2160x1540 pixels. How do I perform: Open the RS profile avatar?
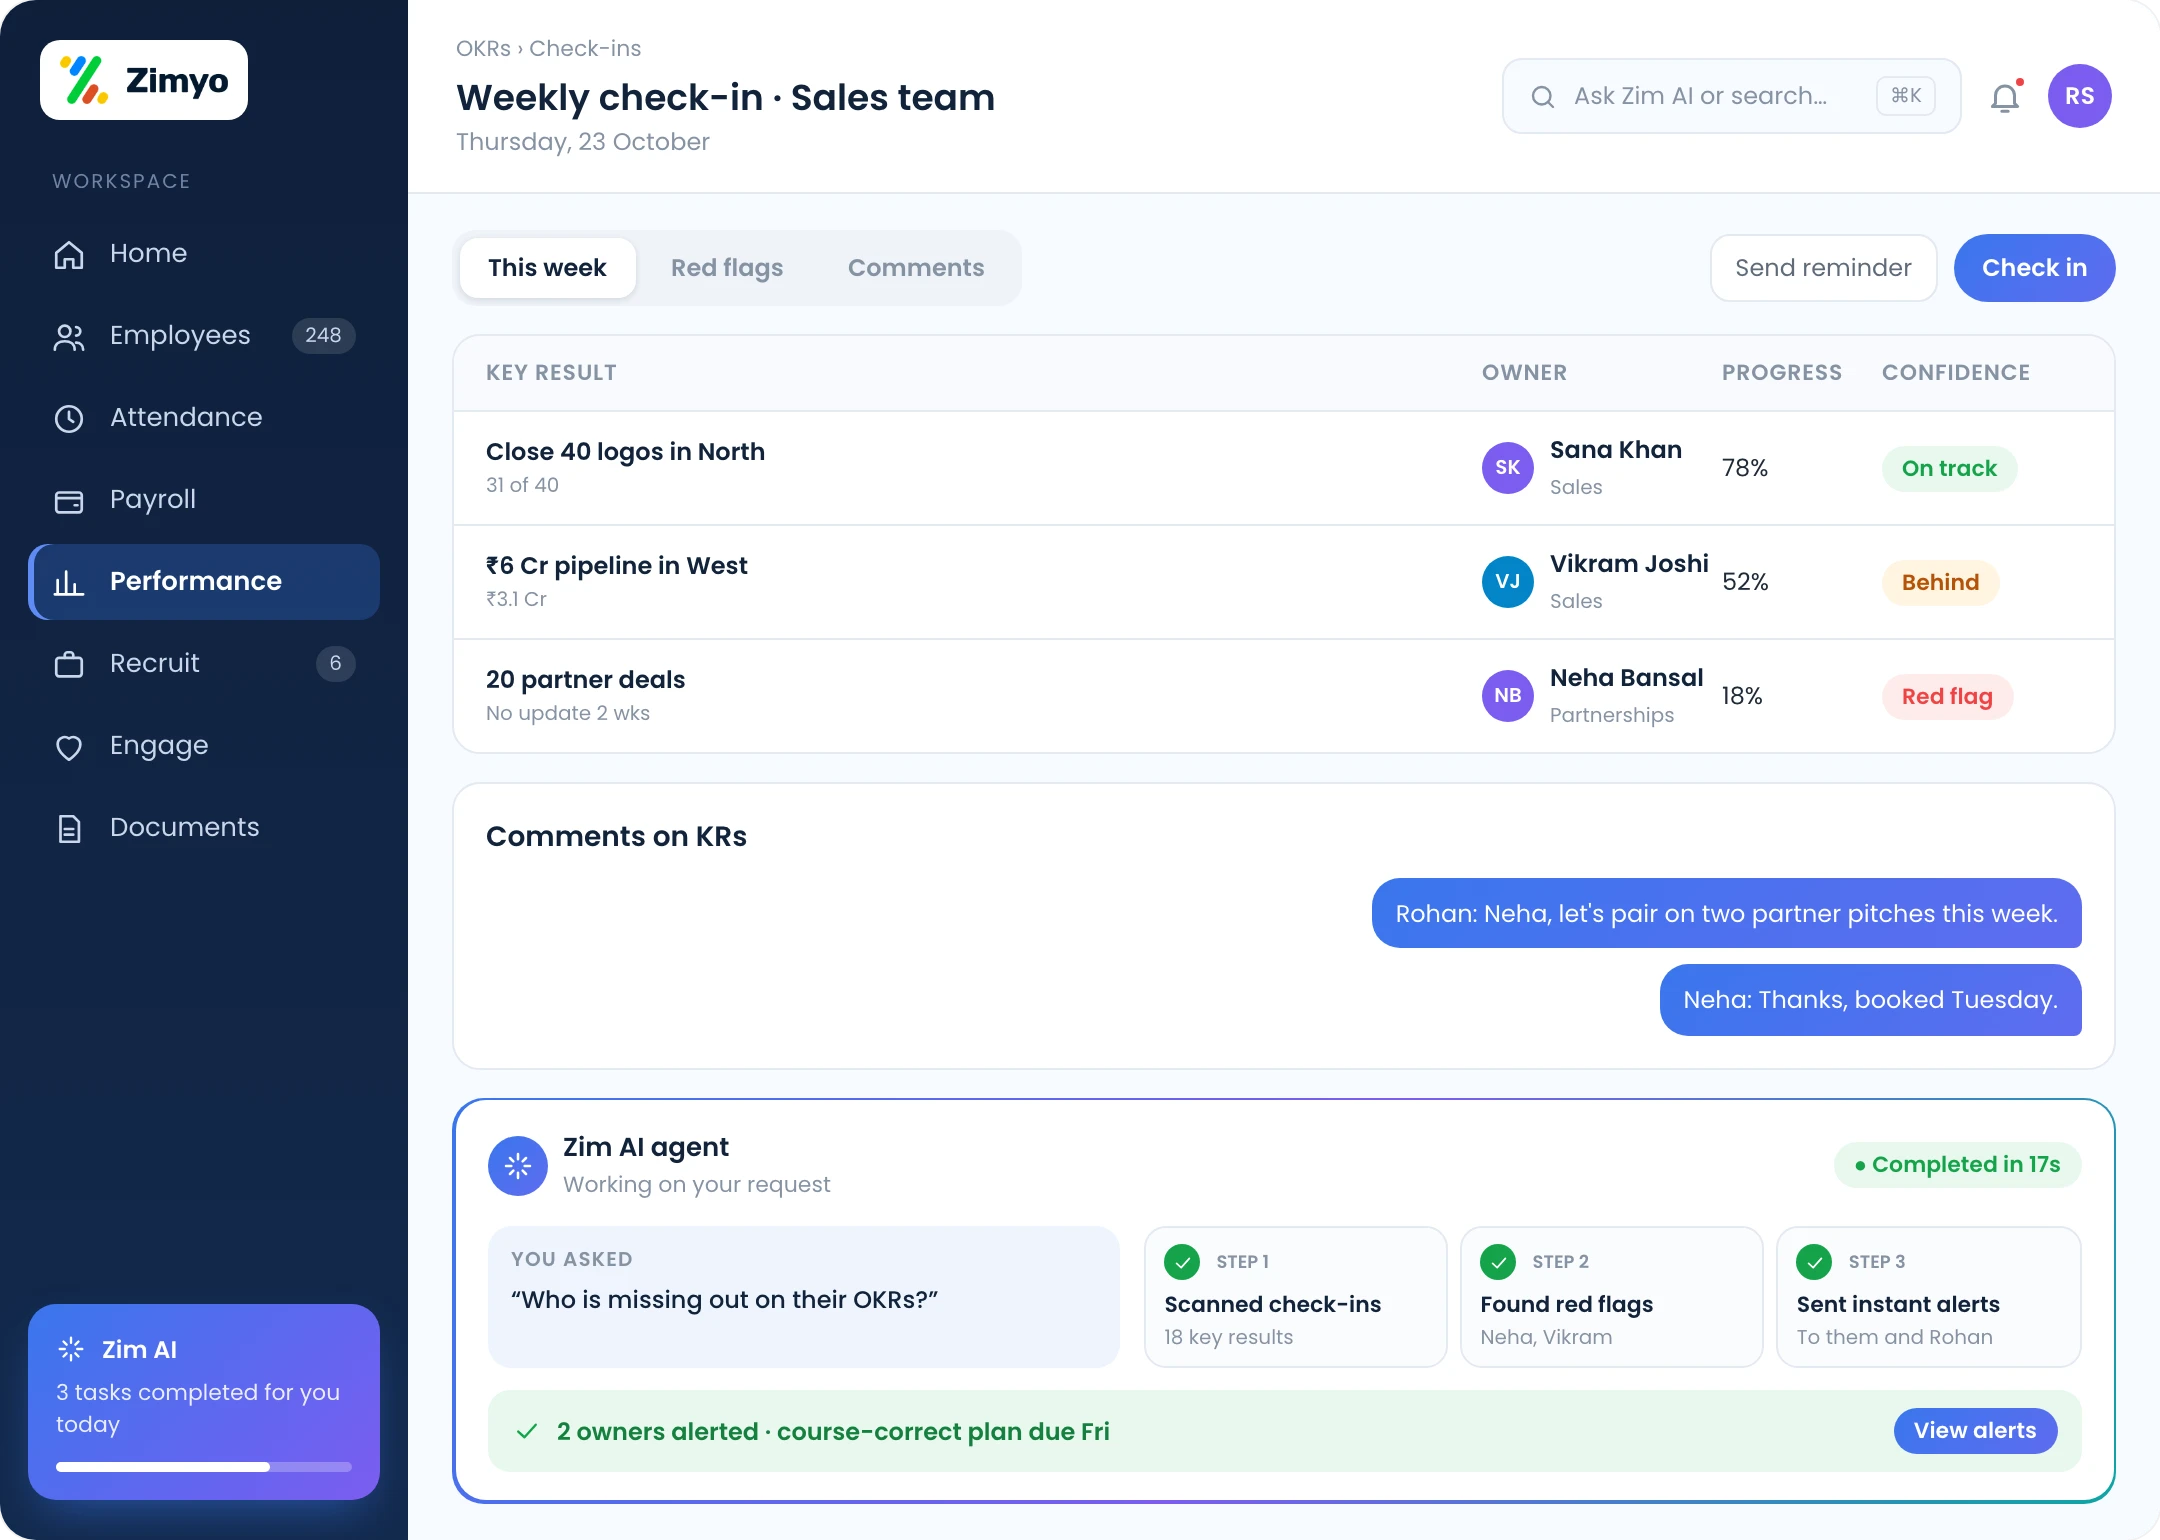coord(2079,96)
